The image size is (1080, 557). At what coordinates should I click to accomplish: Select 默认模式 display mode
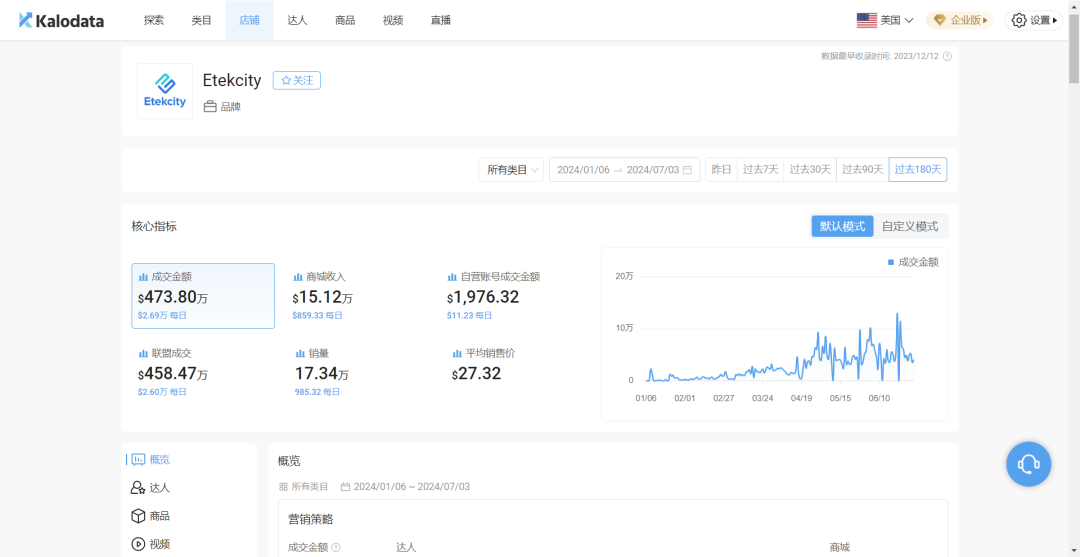[x=842, y=226]
